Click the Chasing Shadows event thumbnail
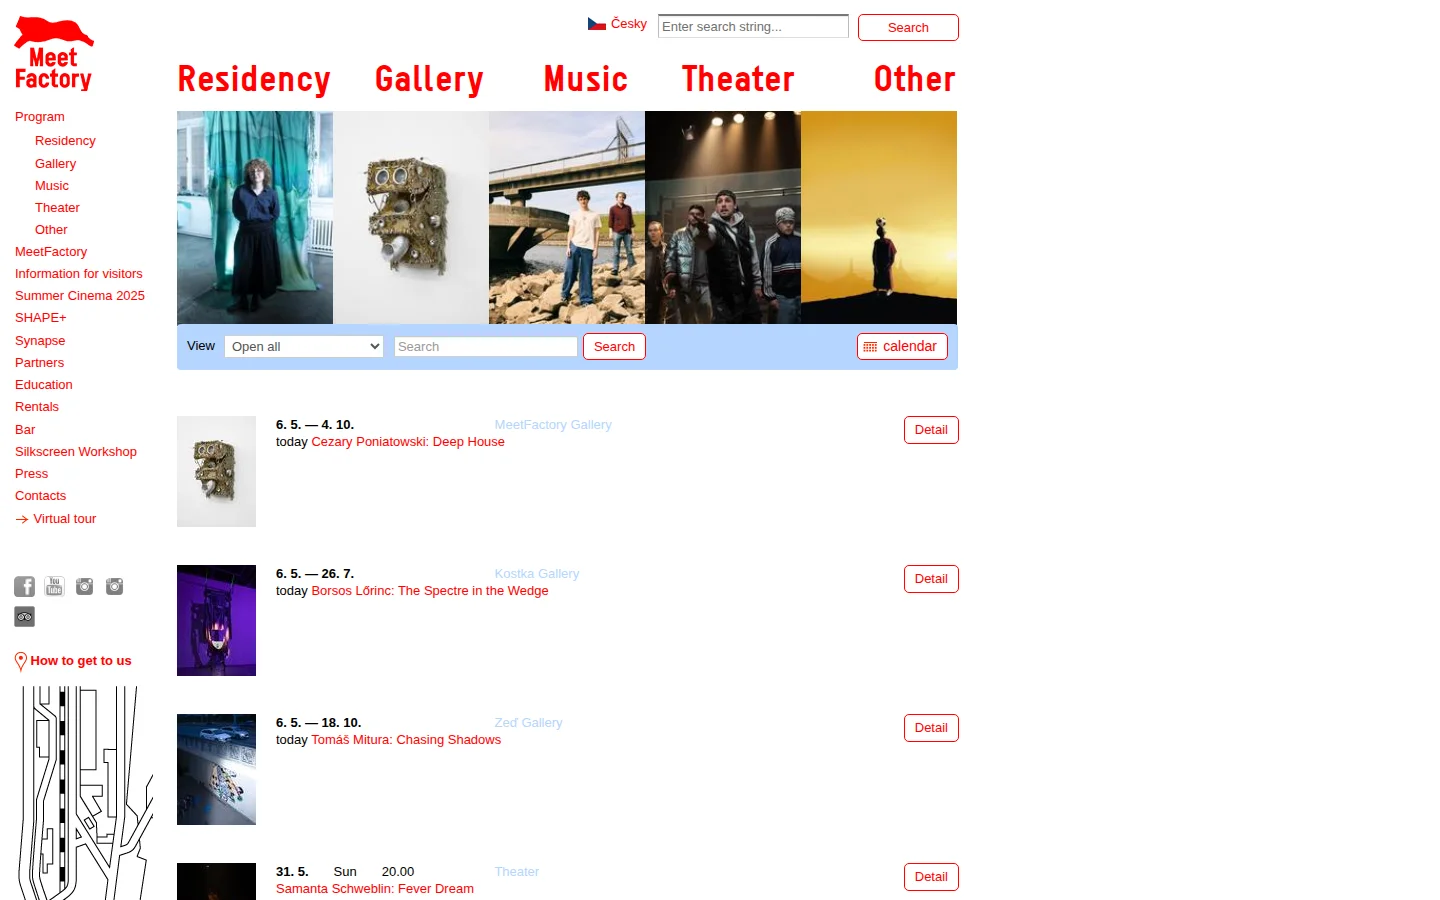This screenshot has width=1440, height=900. 216,769
